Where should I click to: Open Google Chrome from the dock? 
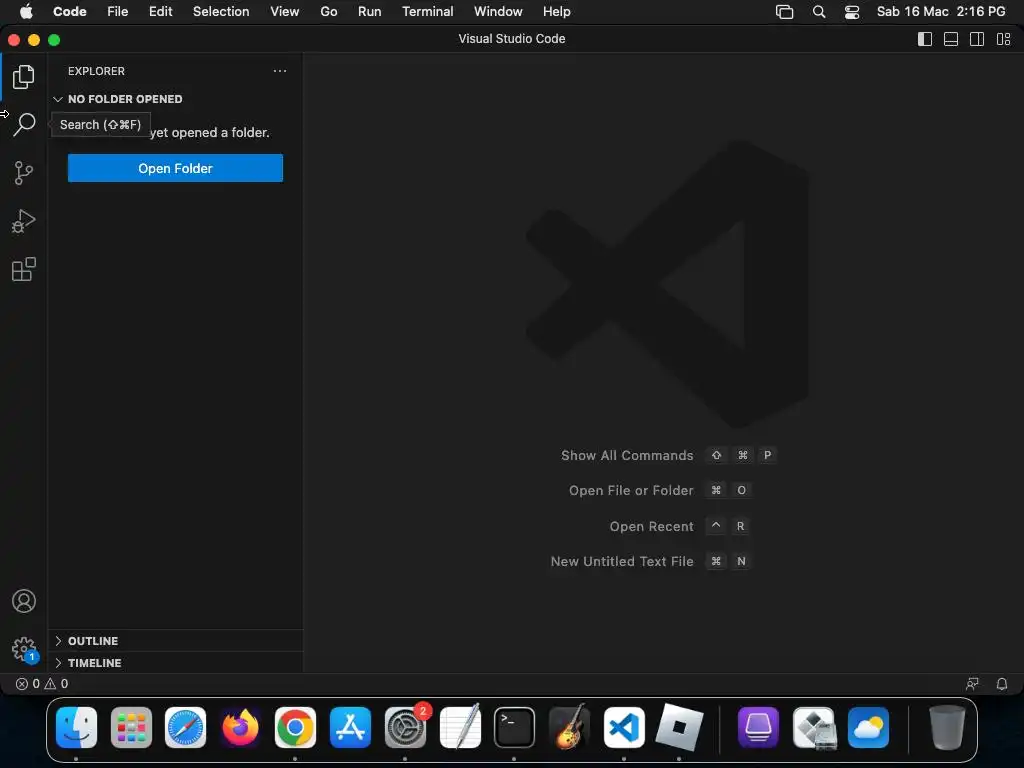(x=295, y=728)
